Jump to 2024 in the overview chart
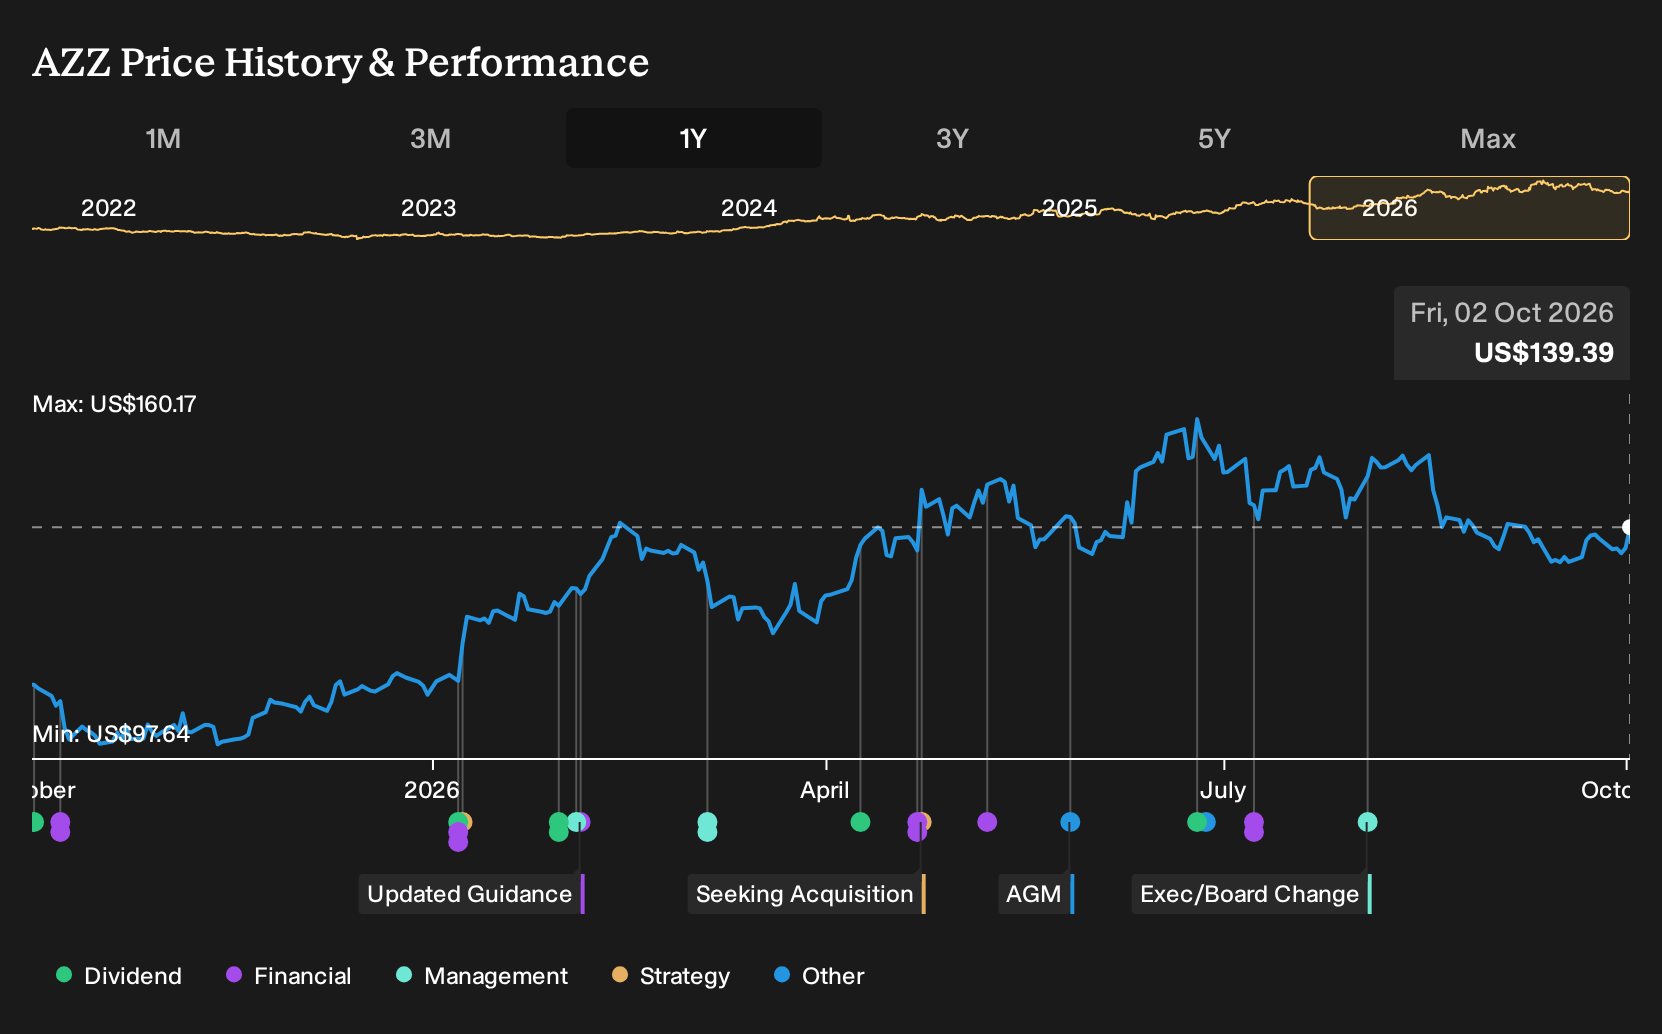 point(749,208)
